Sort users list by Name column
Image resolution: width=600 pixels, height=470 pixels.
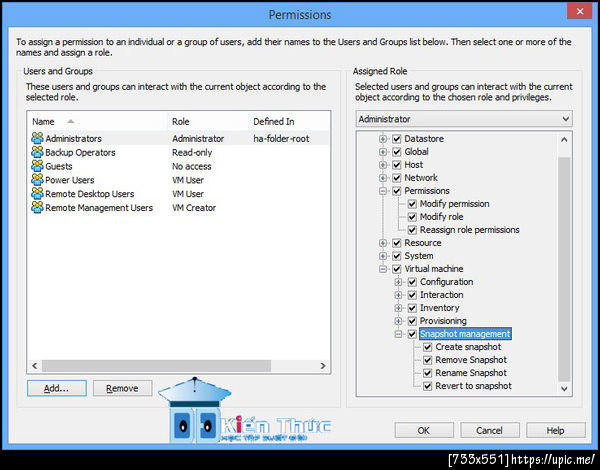click(x=98, y=122)
